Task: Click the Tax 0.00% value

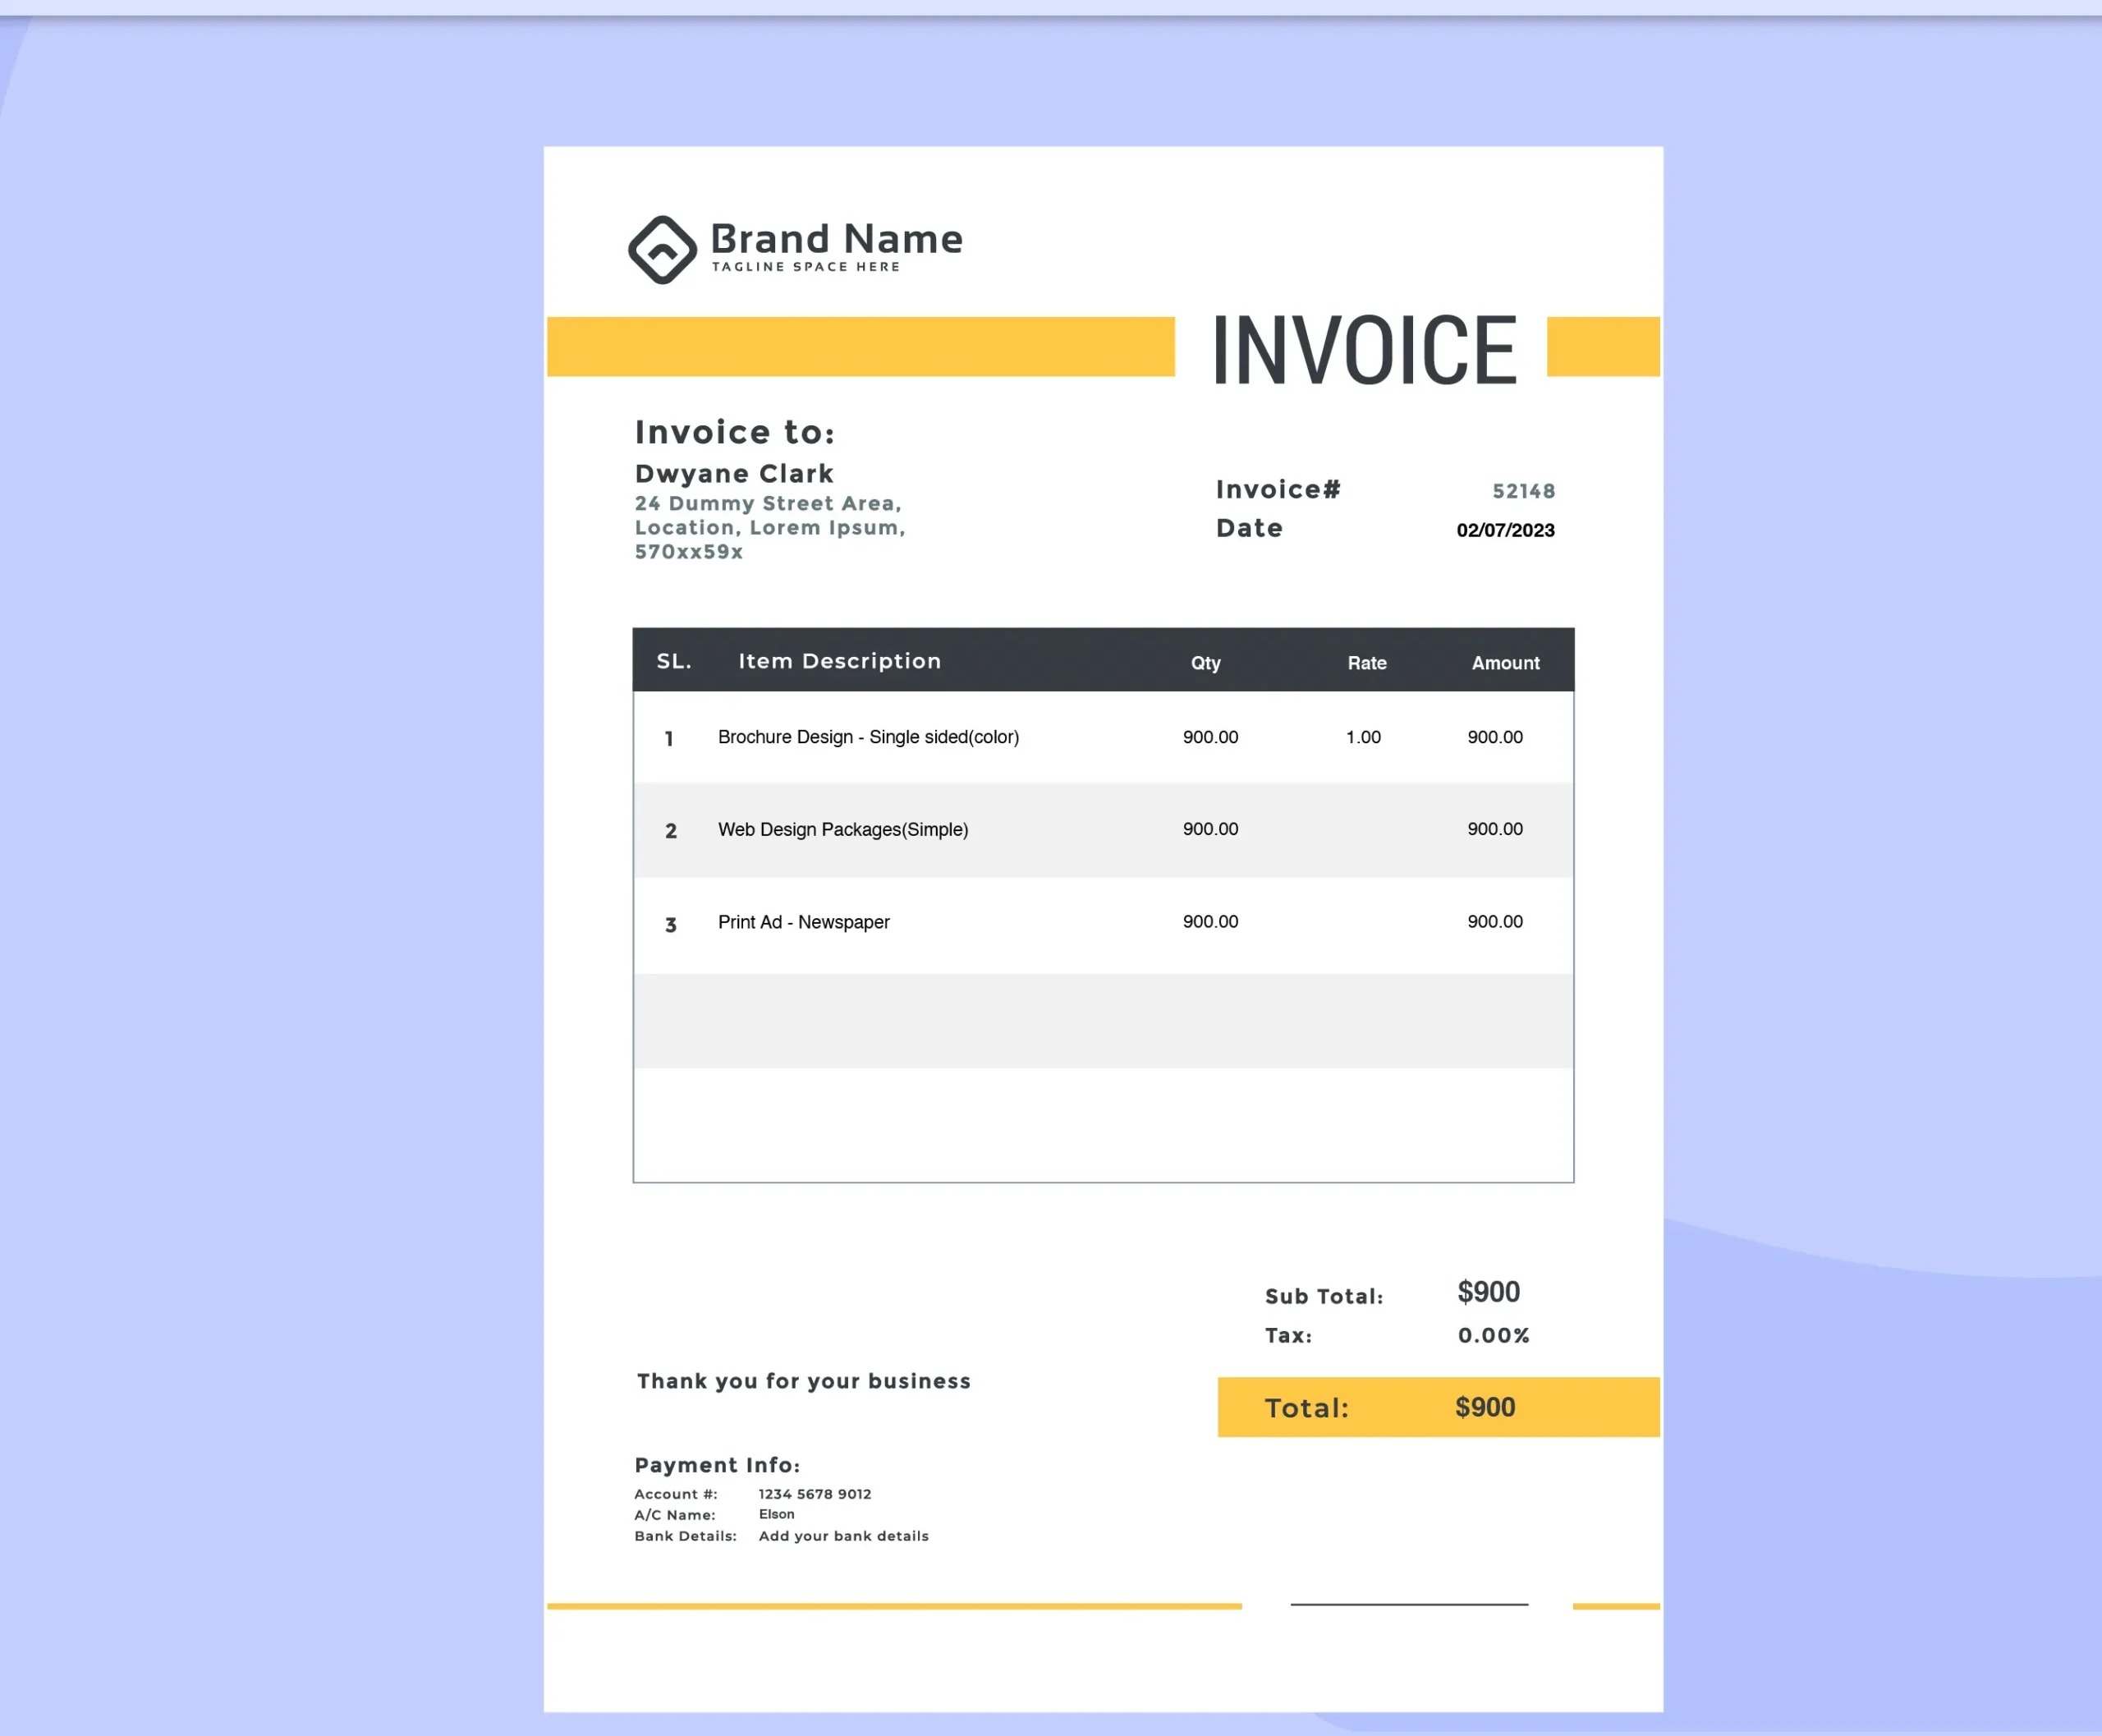Action: coord(1493,1335)
